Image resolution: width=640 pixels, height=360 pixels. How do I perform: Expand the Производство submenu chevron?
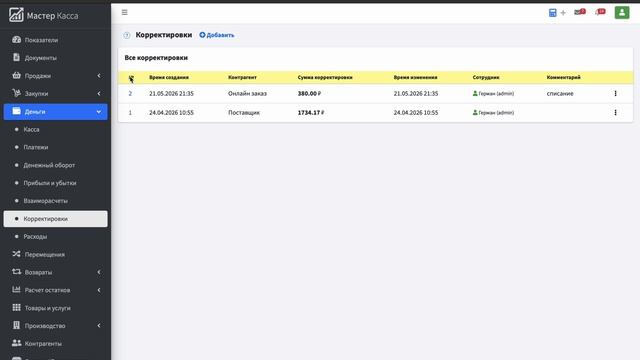click(99, 326)
